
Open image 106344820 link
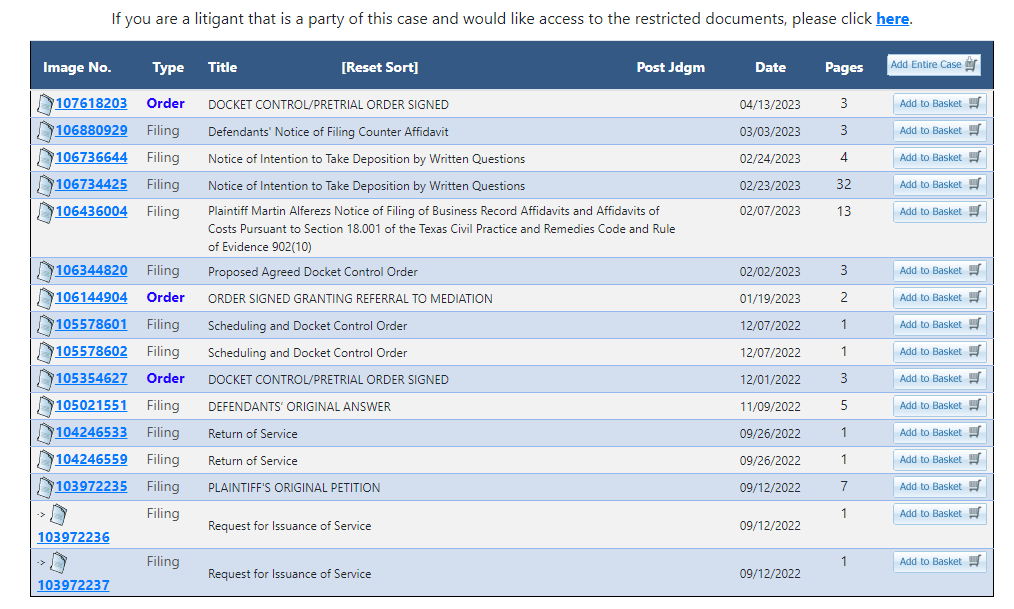[91, 271]
